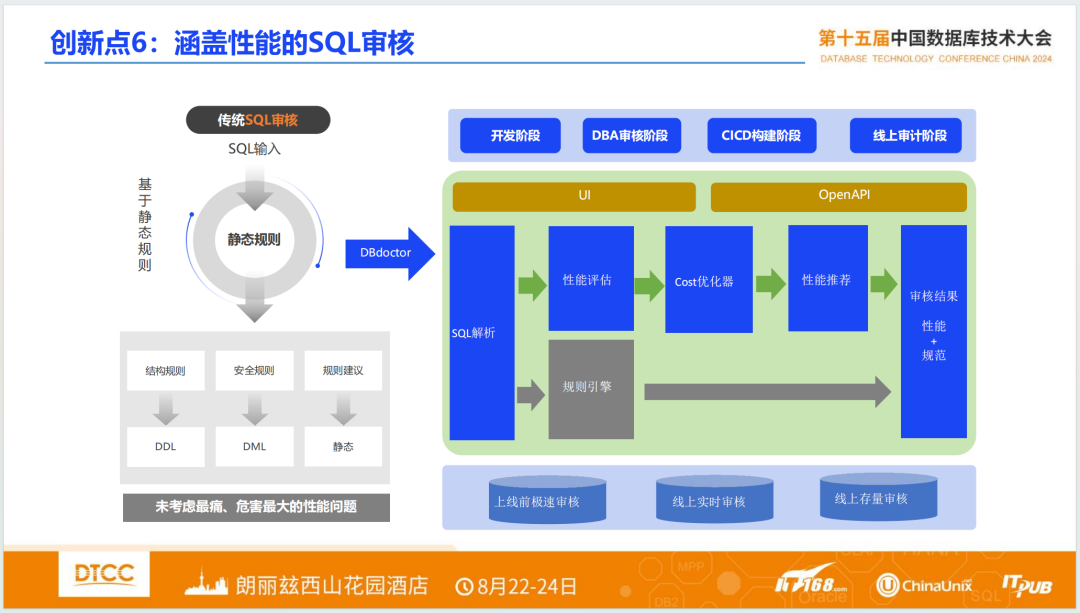Click the 结构规则 box

[x=165, y=371]
